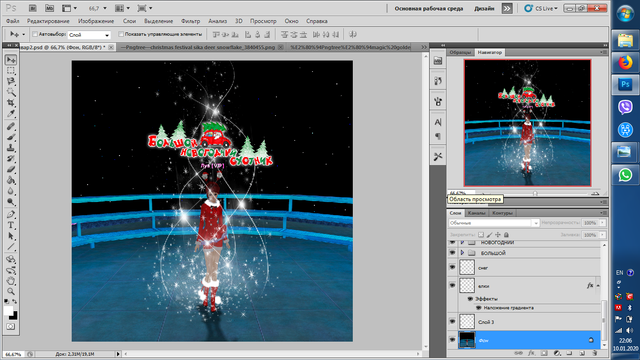
Task: Select the Move tool in the toolbox
Action: tap(11, 60)
